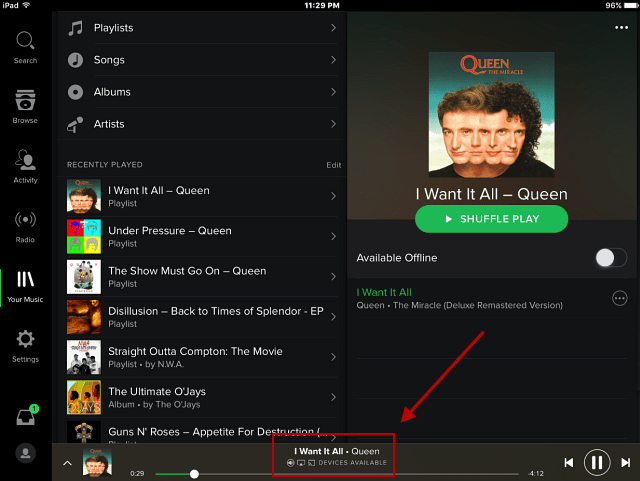This screenshot has height=481, width=640.
Task: Open the Activity feed icon
Action: [25, 160]
